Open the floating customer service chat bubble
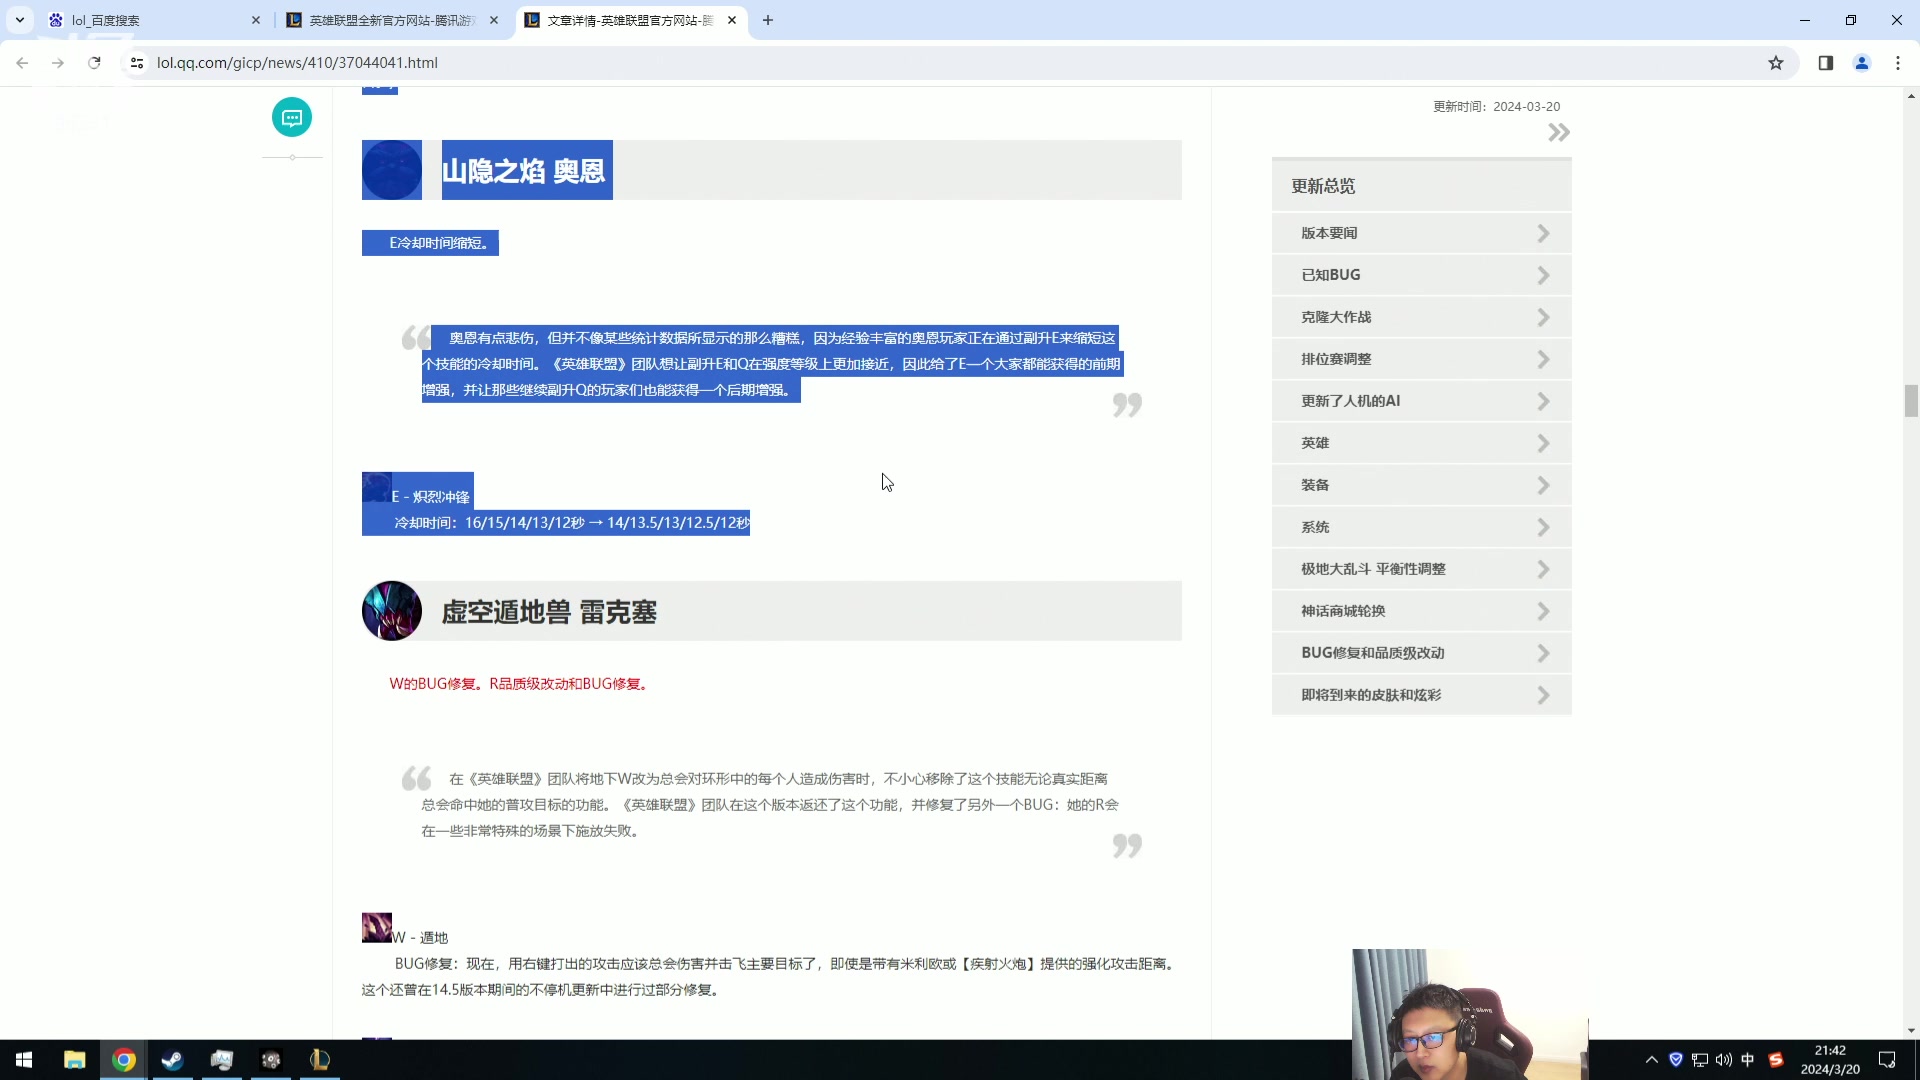Image resolution: width=1920 pixels, height=1080 pixels. (x=291, y=117)
